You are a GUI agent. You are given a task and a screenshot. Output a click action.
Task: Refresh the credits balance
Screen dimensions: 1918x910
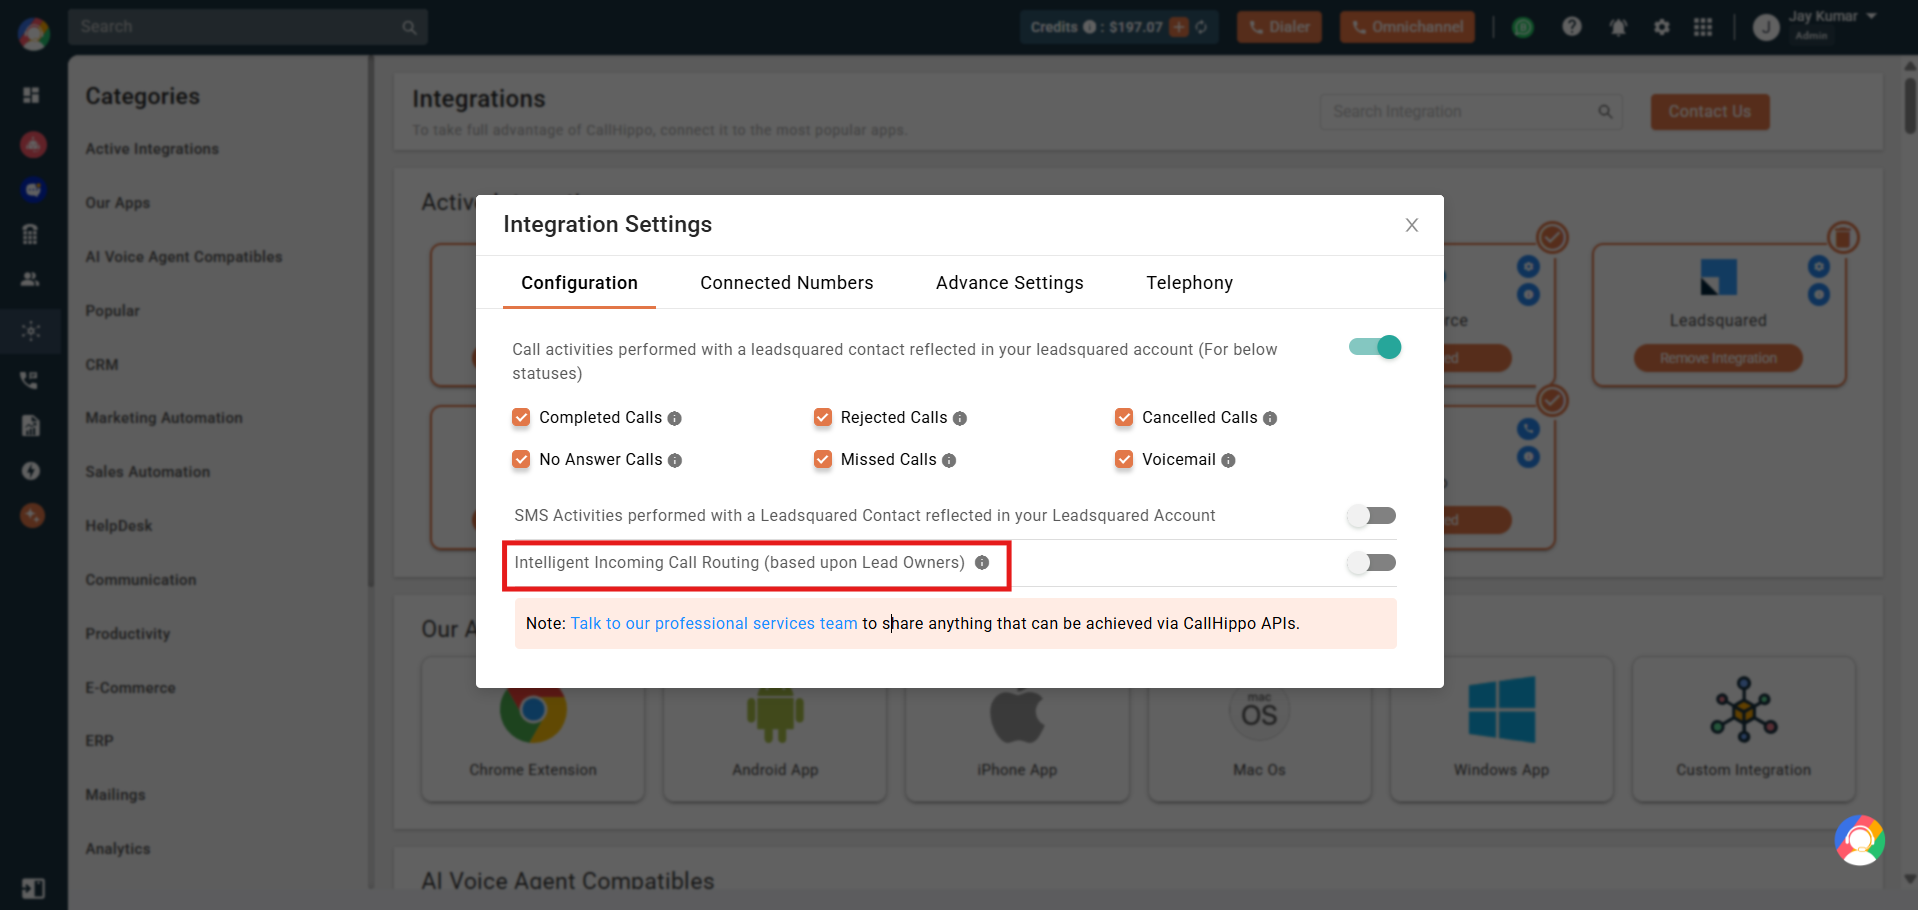click(x=1201, y=27)
